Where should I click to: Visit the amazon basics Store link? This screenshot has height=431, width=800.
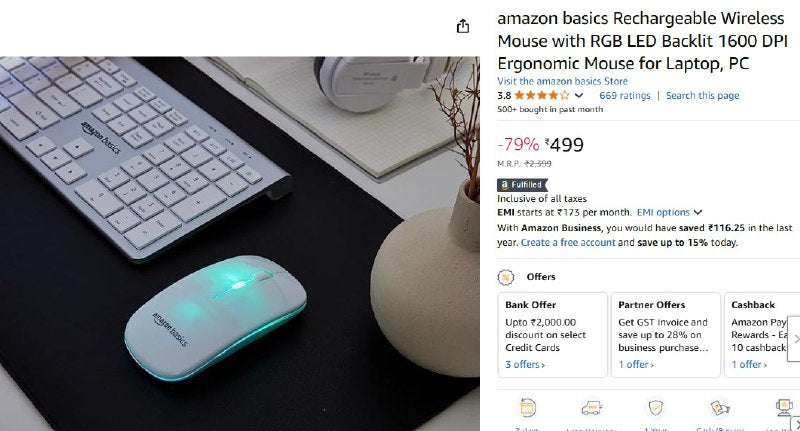[562, 81]
